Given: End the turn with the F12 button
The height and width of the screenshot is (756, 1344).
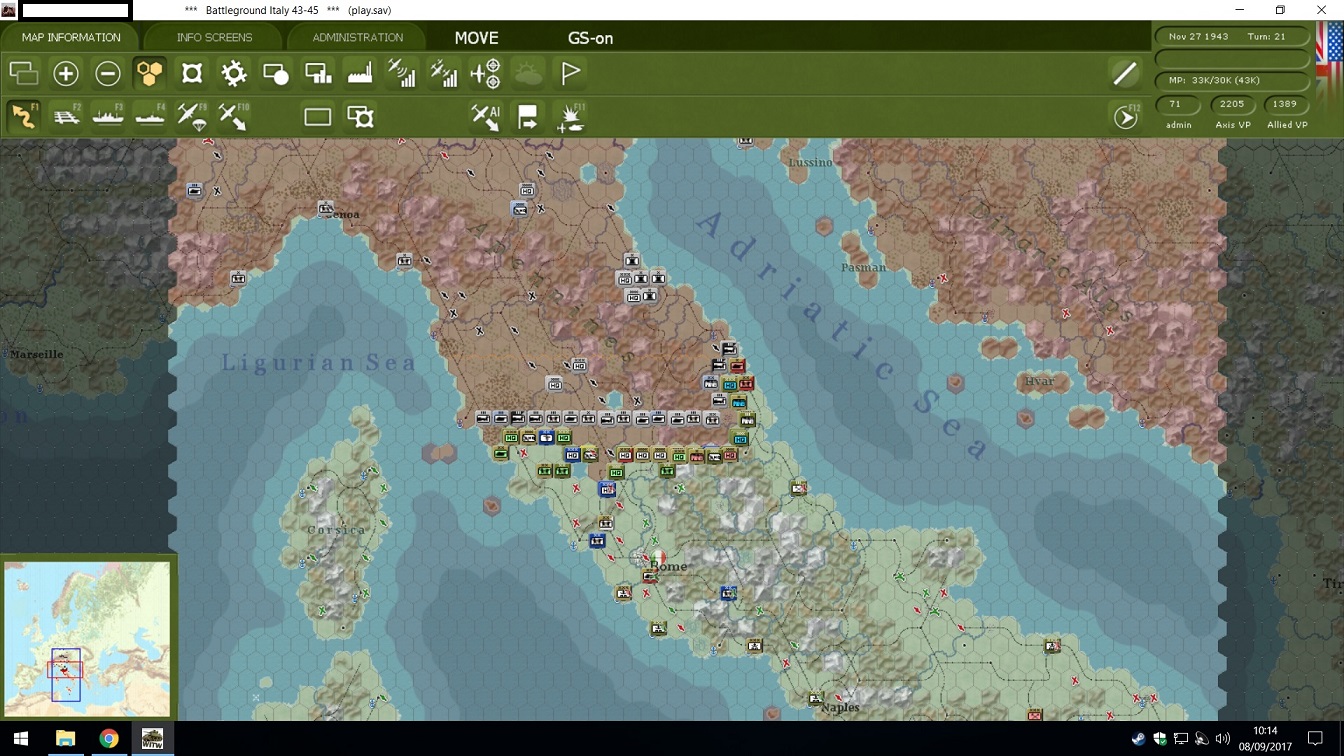Looking at the screenshot, I should [1126, 117].
